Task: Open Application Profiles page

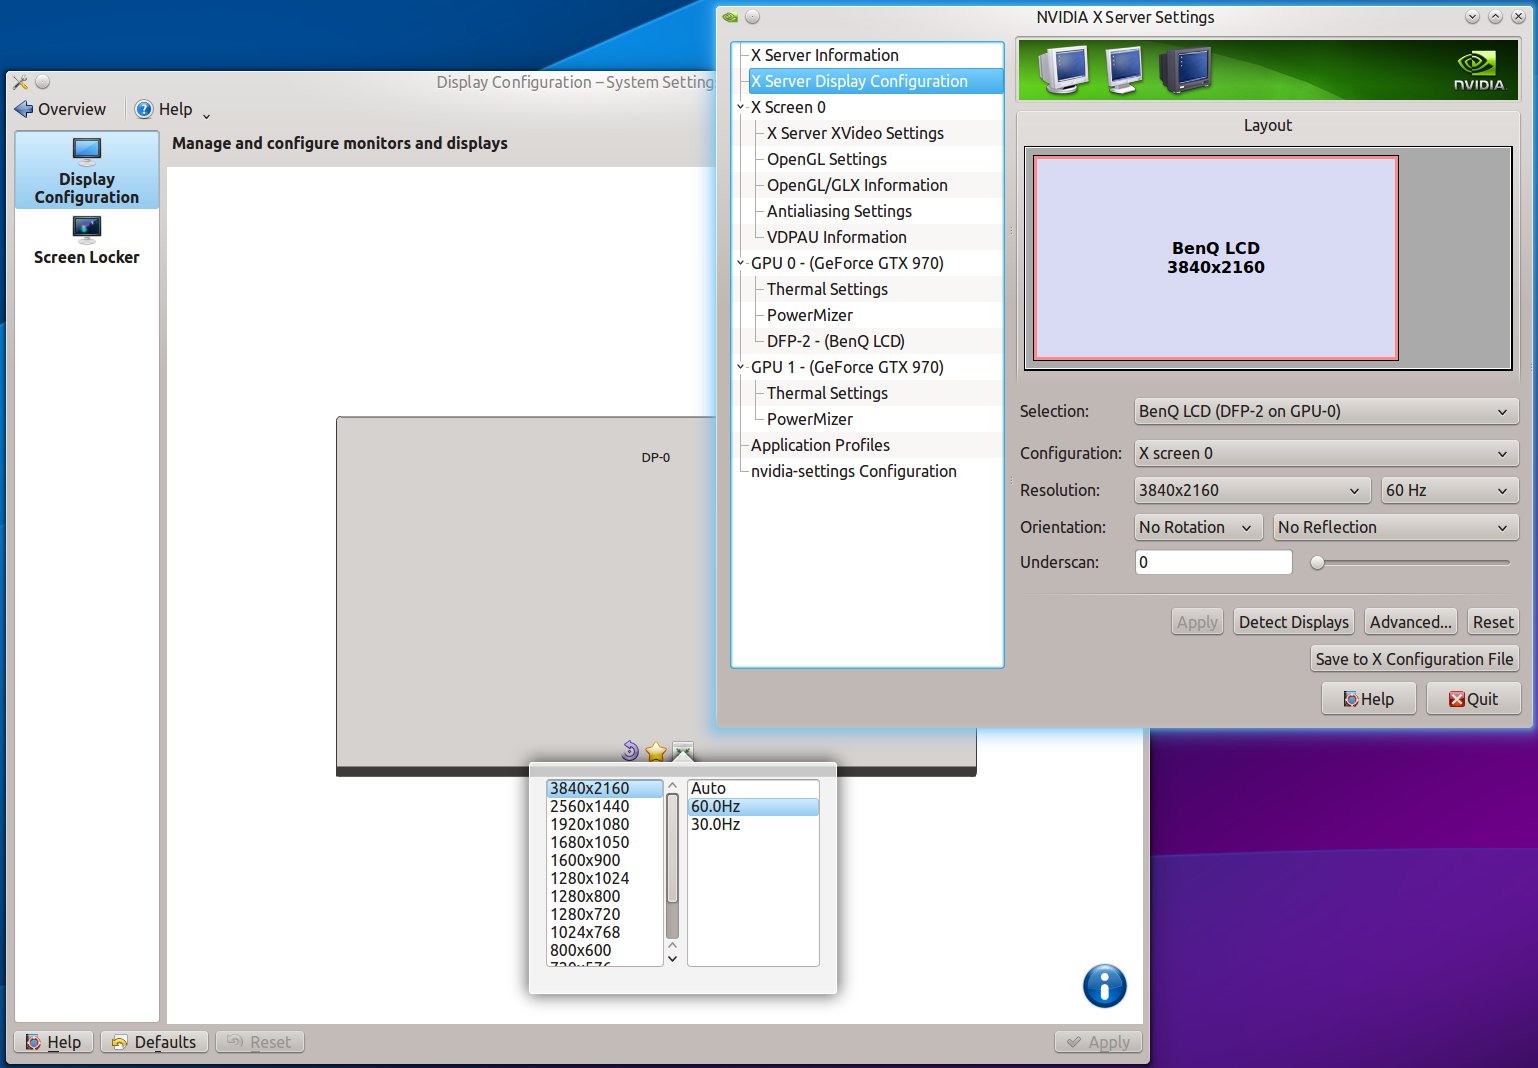Action: click(x=820, y=445)
